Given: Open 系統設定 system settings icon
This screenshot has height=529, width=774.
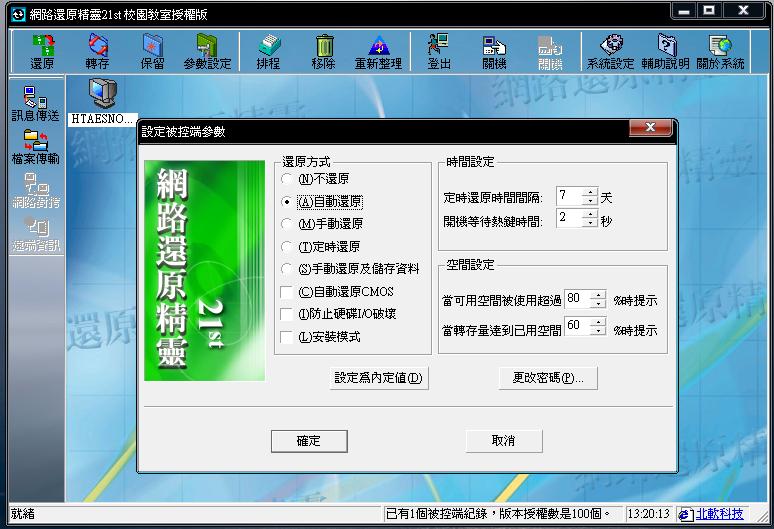Looking at the screenshot, I should click(x=610, y=51).
